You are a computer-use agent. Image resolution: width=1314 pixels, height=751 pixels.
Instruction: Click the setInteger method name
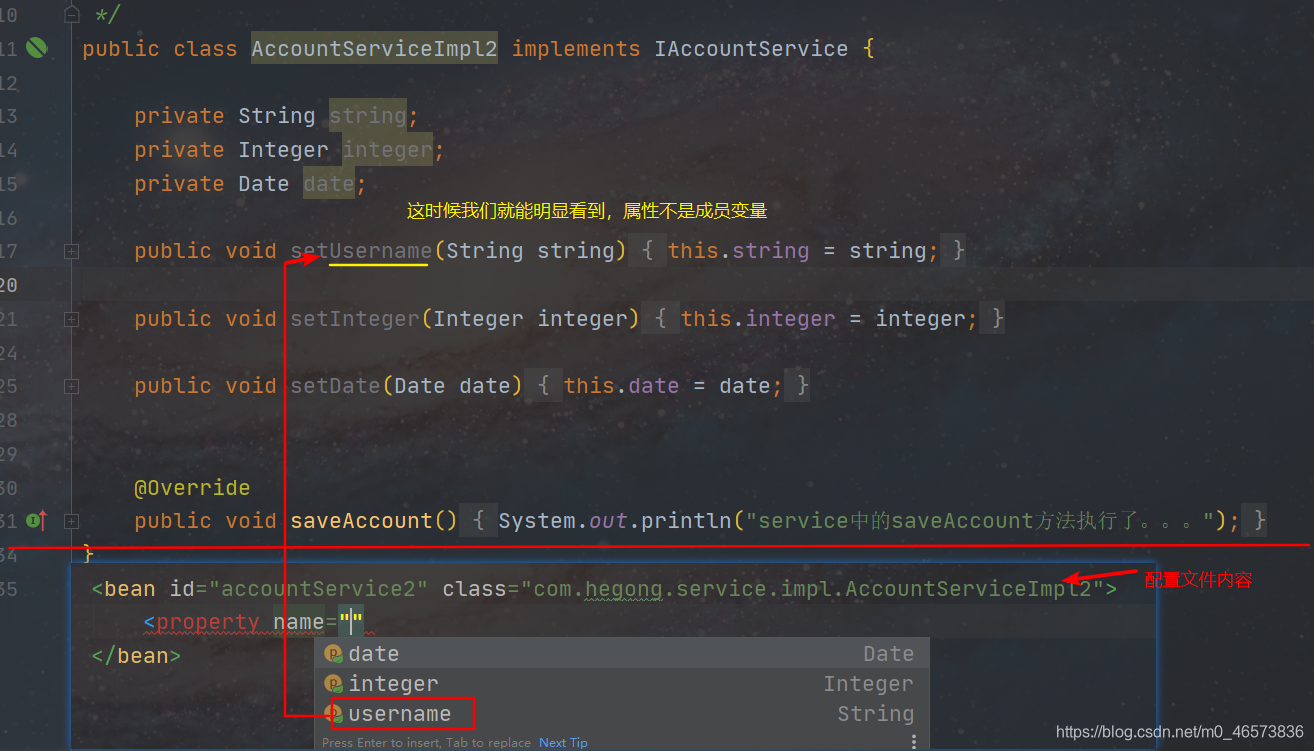pyautogui.click(x=355, y=319)
